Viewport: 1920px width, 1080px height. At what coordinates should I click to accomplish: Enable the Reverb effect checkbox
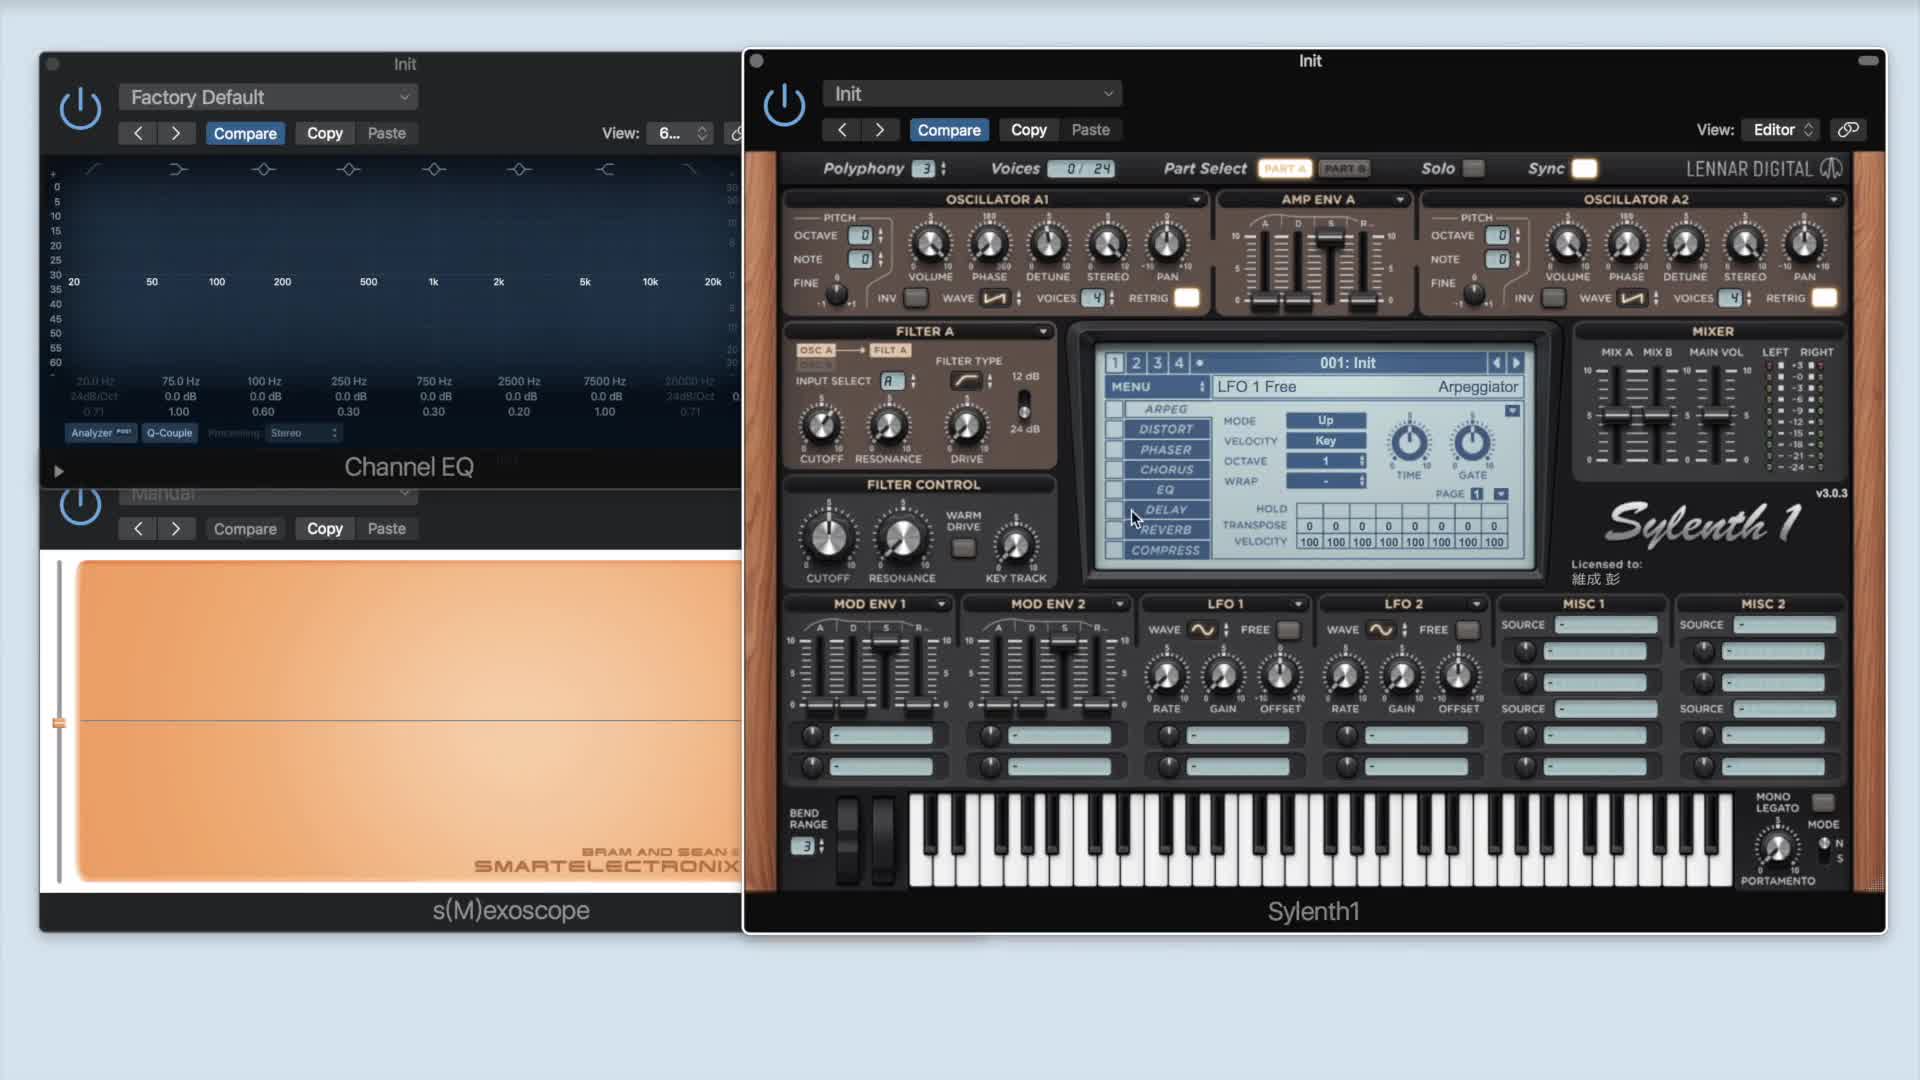pyautogui.click(x=1114, y=530)
